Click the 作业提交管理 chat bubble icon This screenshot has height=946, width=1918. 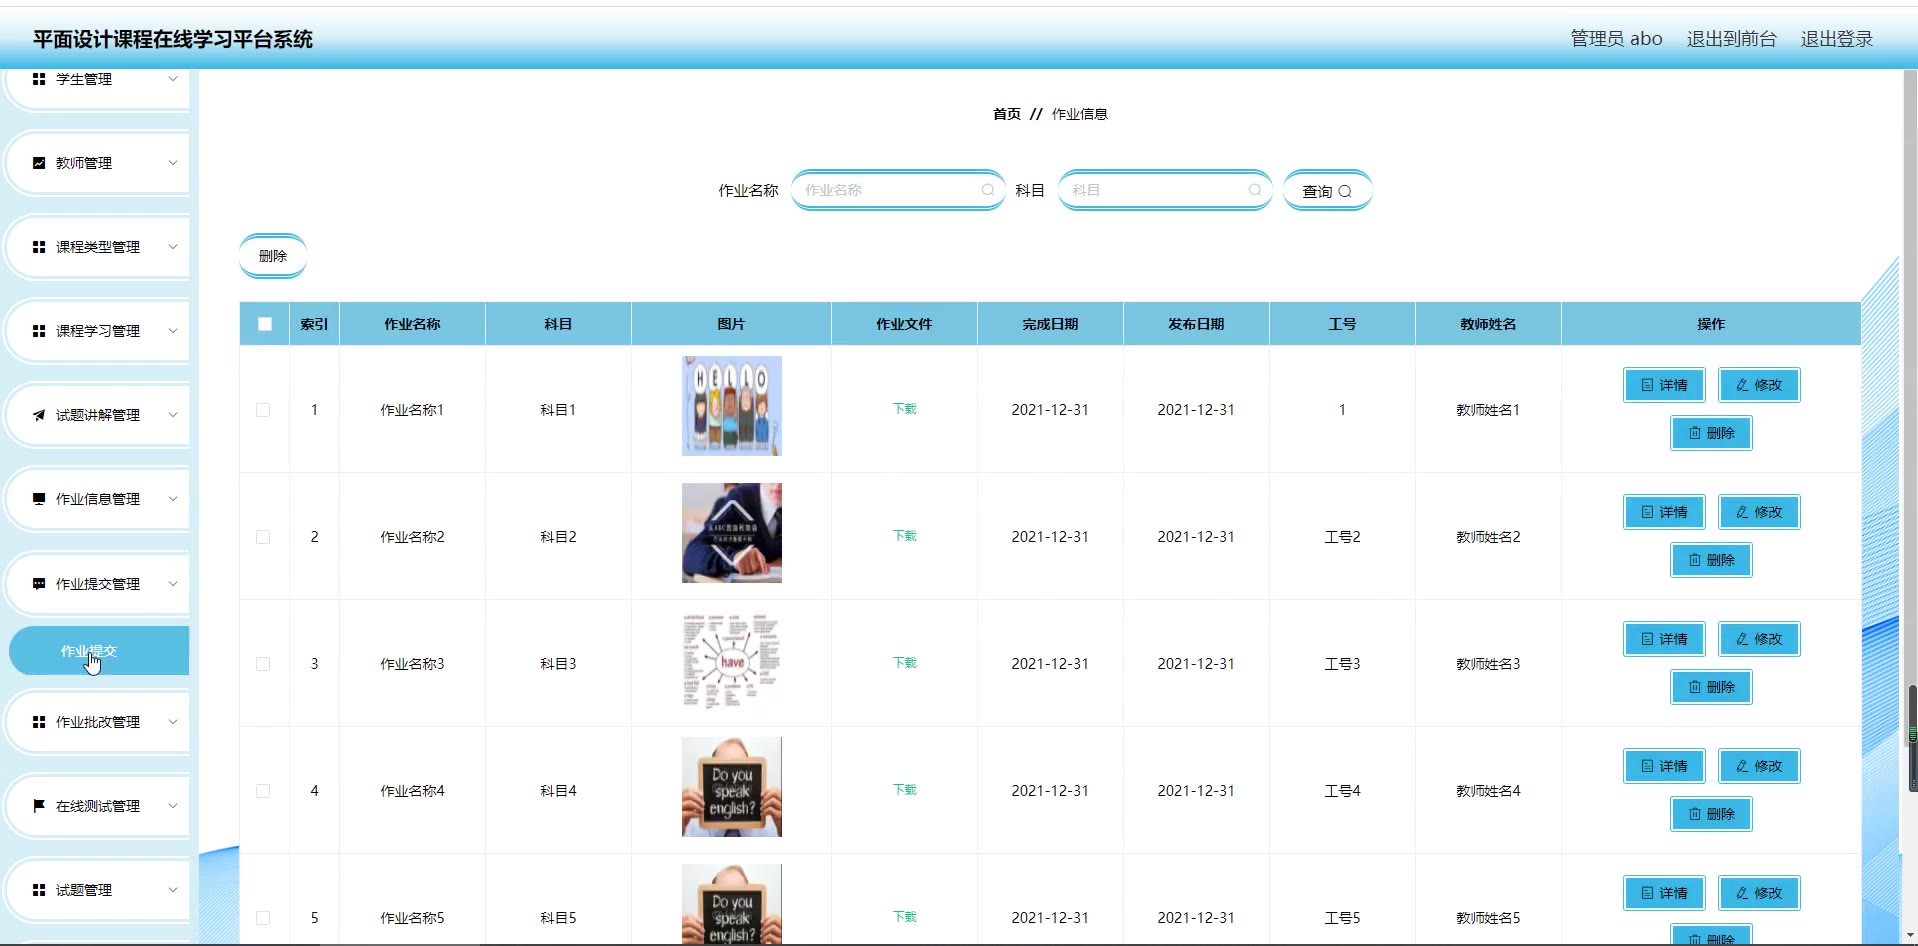click(x=39, y=584)
